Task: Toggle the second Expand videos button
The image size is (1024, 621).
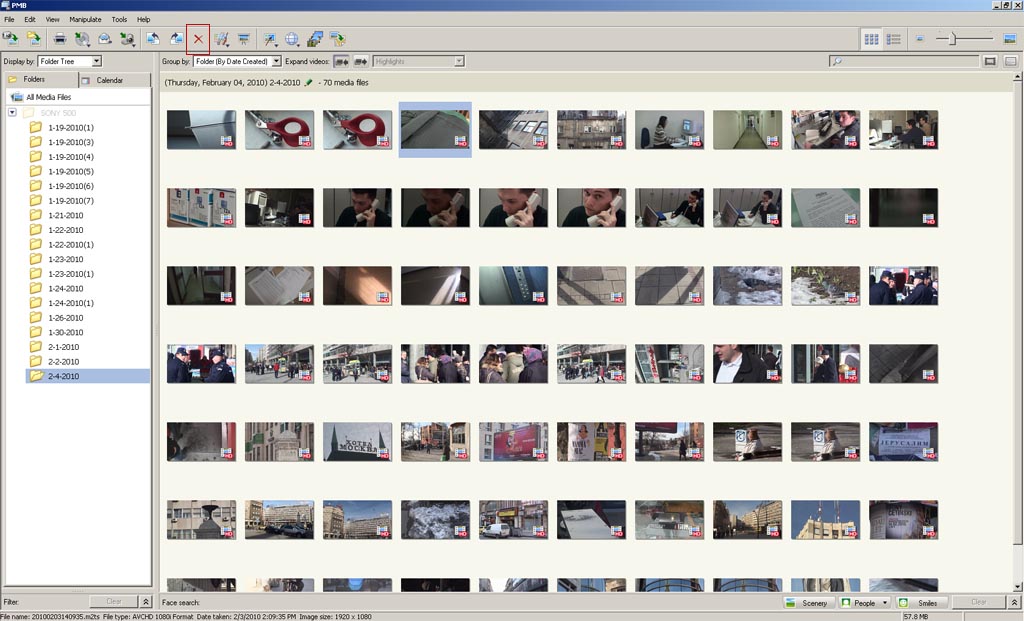Action: tap(360, 61)
